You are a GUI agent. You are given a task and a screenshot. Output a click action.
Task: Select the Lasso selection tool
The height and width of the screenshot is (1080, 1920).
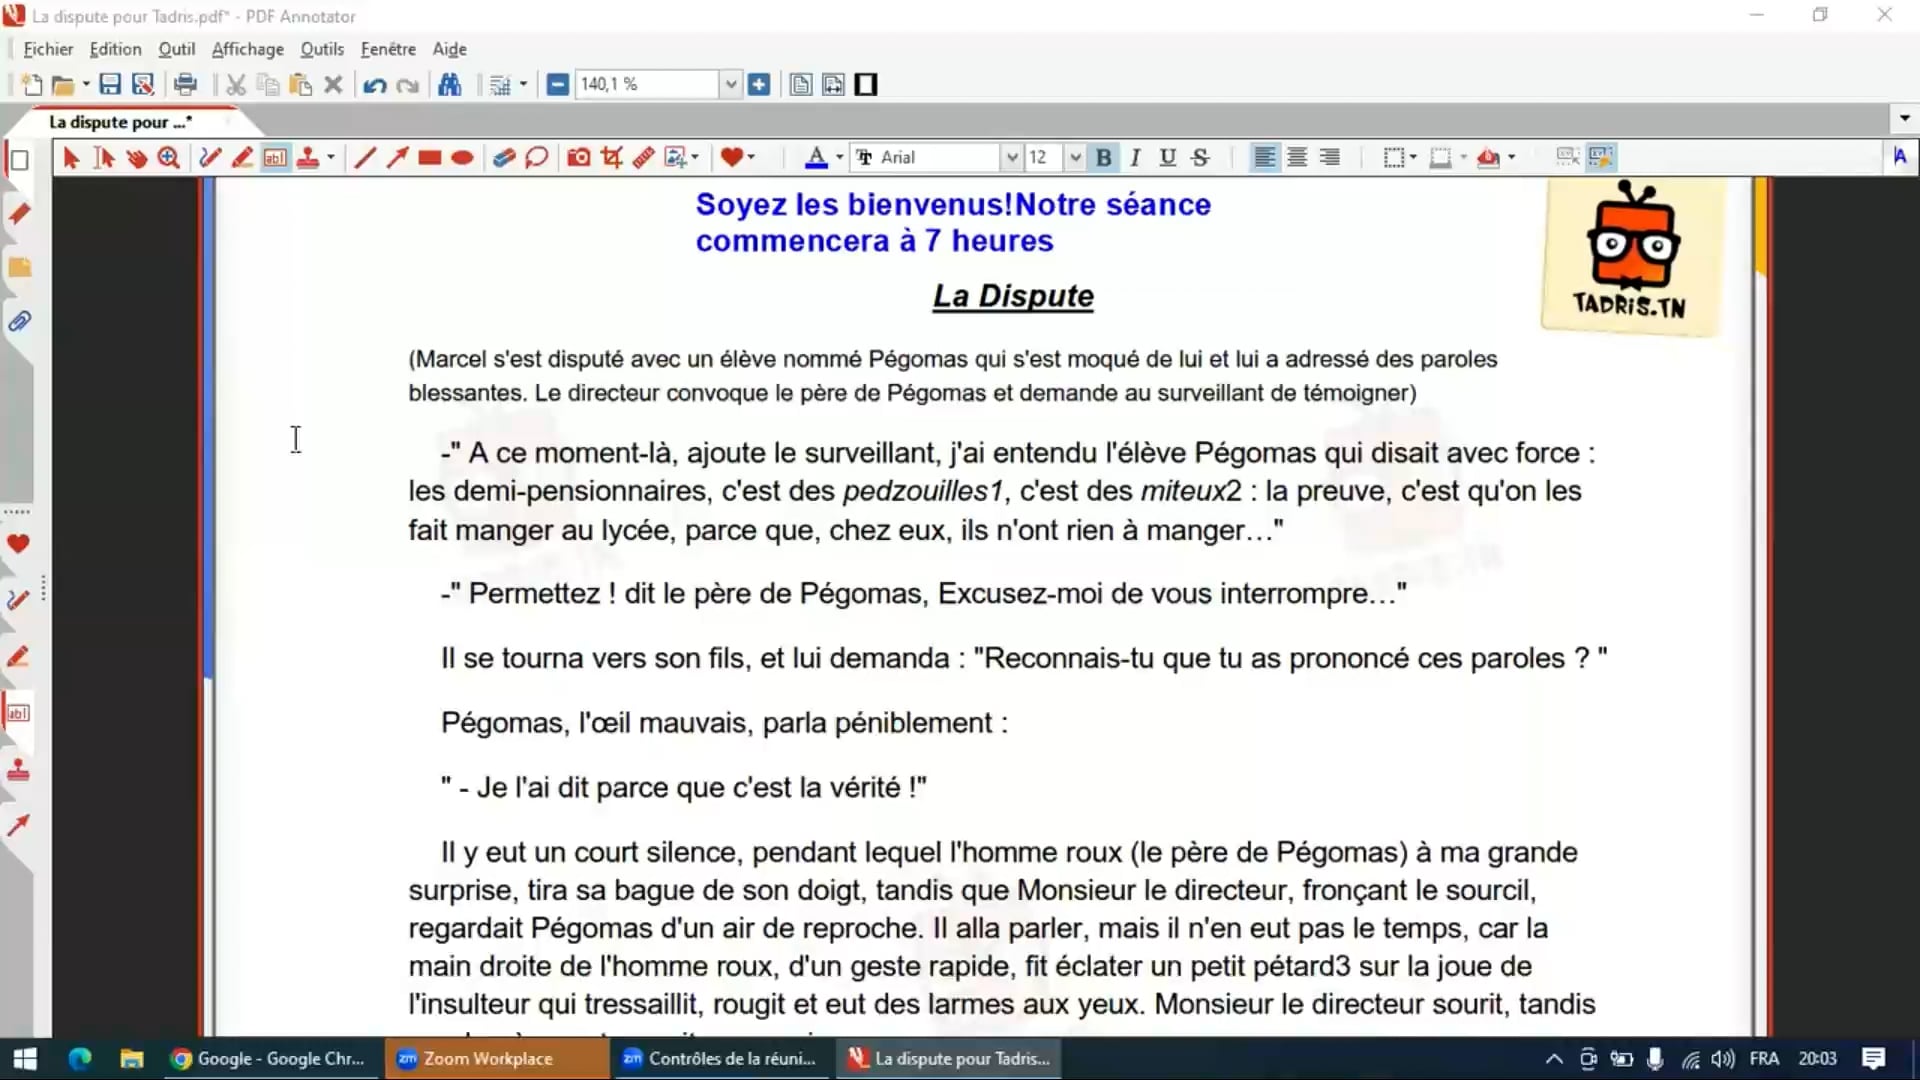[x=536, y=157]
